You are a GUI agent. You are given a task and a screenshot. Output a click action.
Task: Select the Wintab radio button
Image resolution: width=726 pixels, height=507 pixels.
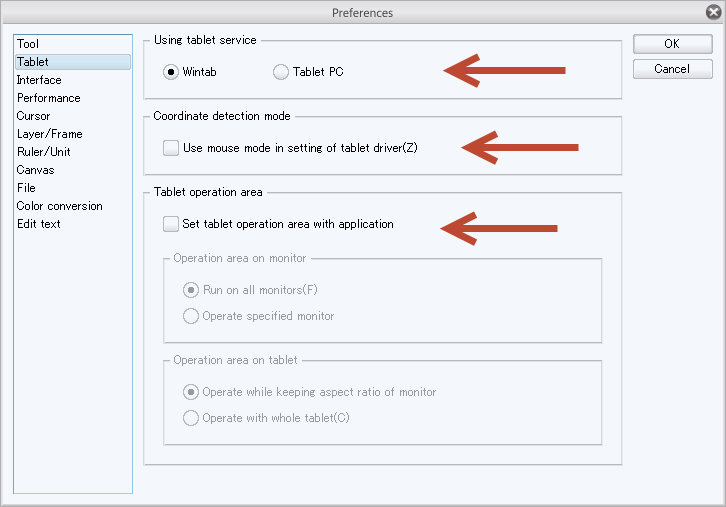[171, 72]
